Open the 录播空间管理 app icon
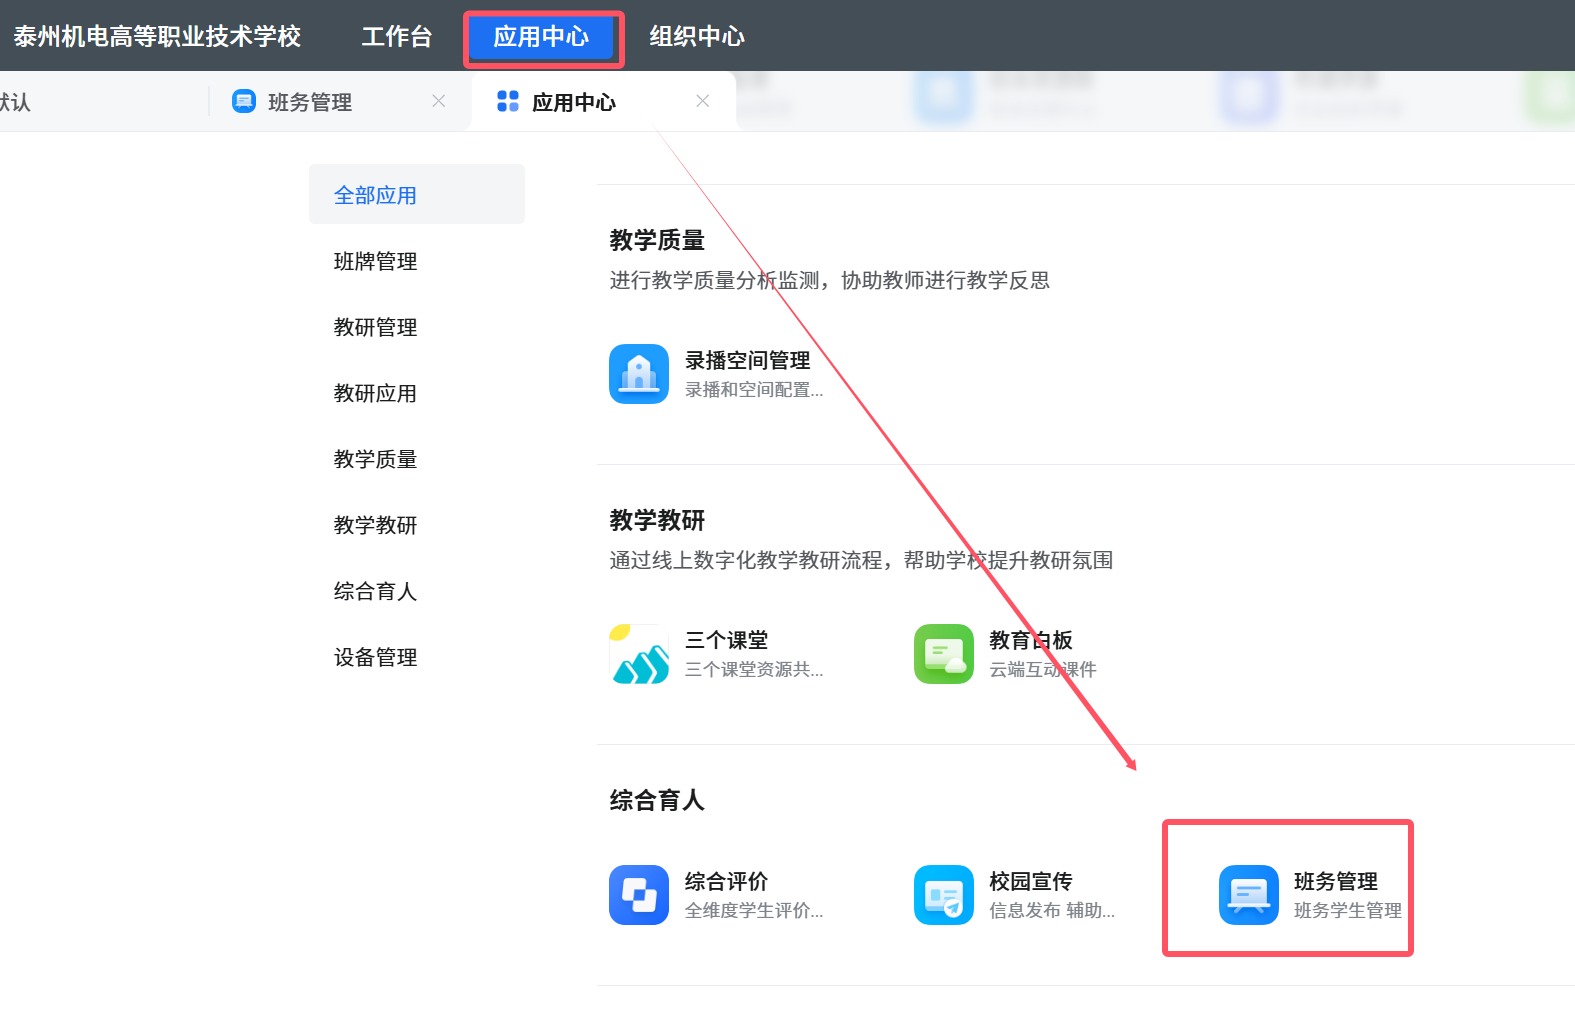 [x=639, y=374]
